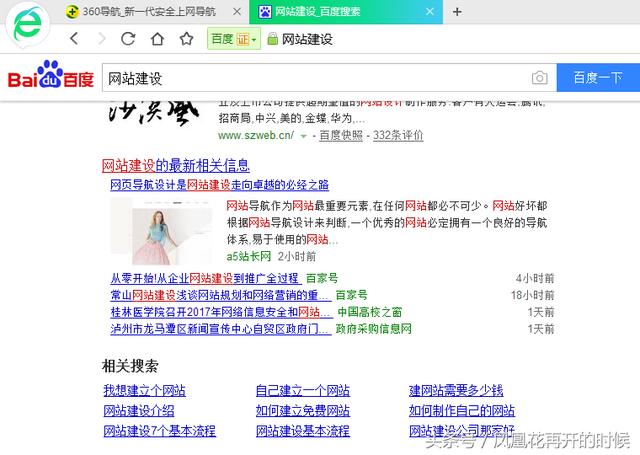Click the 4小时前 timestamp
Image resolution: width=640 pixels, height=455 pixels.
click(x=535, y=279)
